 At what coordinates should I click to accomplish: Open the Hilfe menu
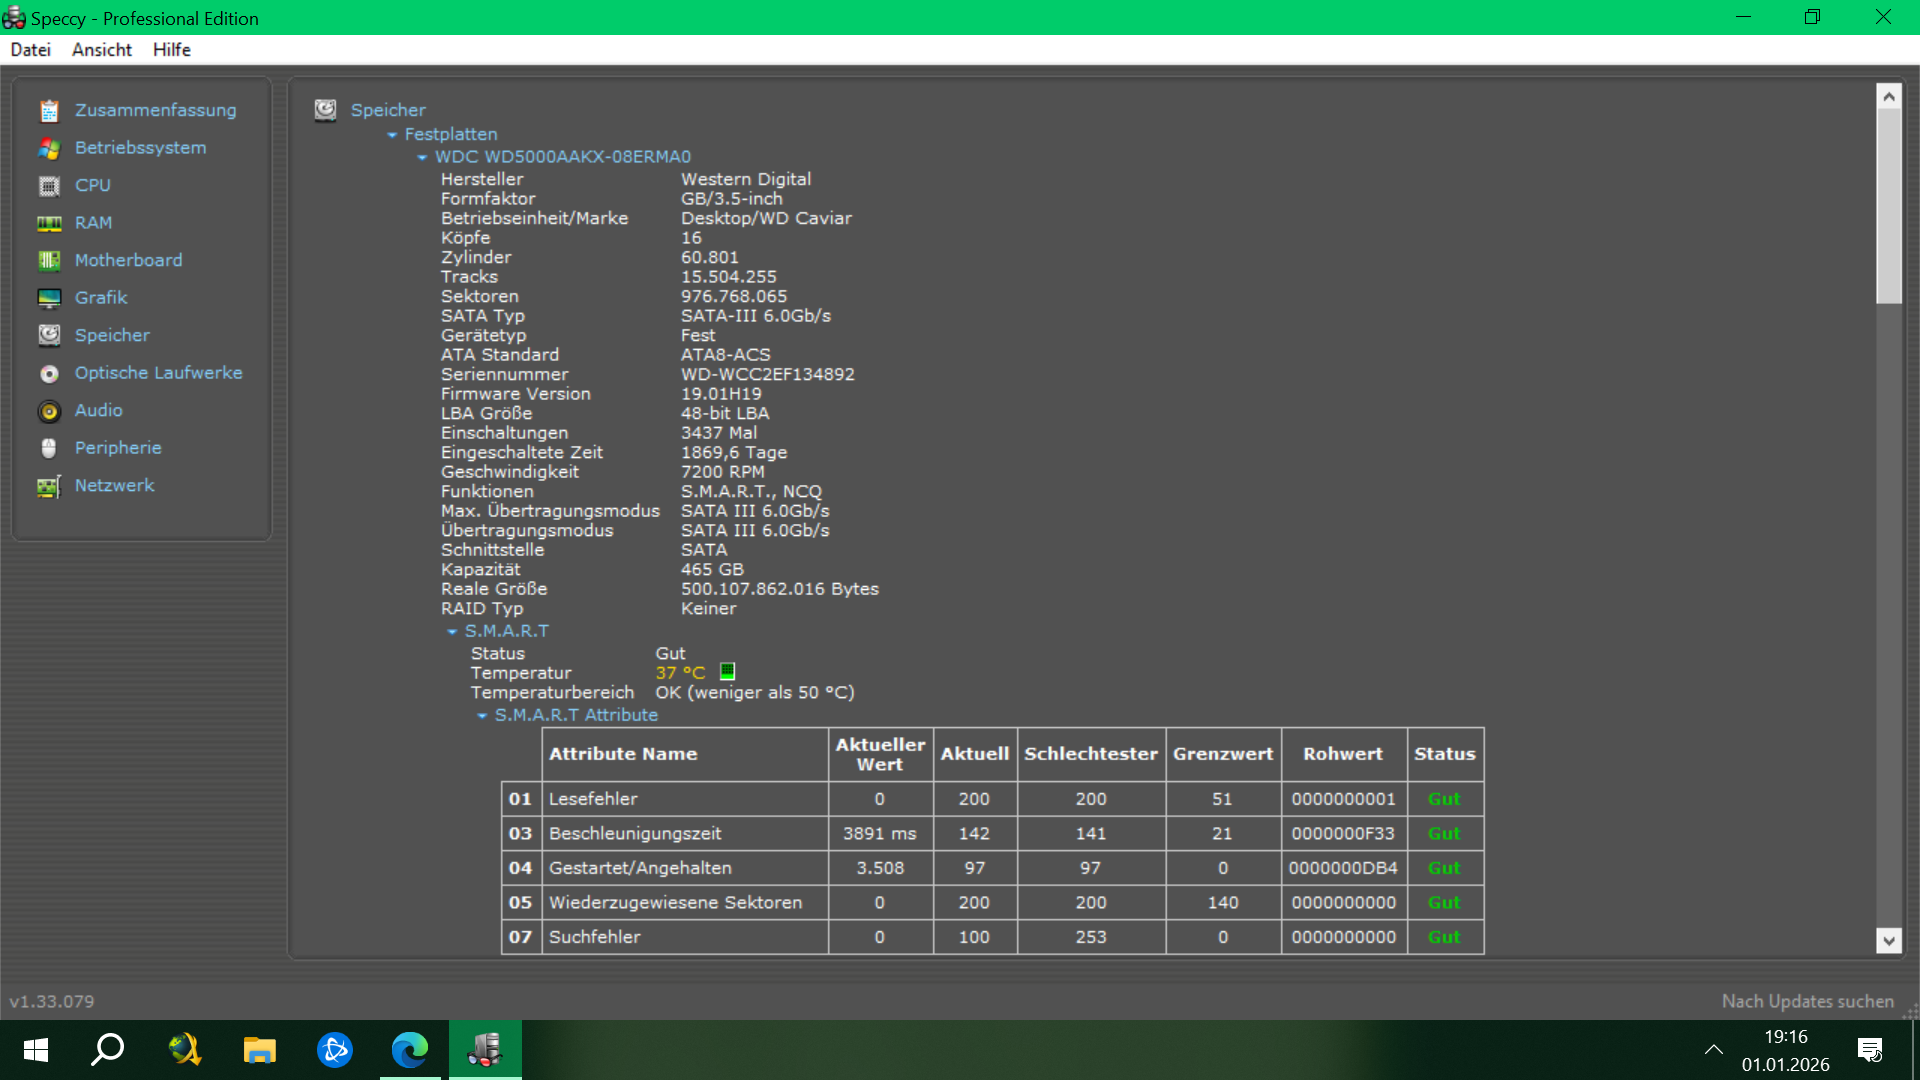tap(171, 50)
